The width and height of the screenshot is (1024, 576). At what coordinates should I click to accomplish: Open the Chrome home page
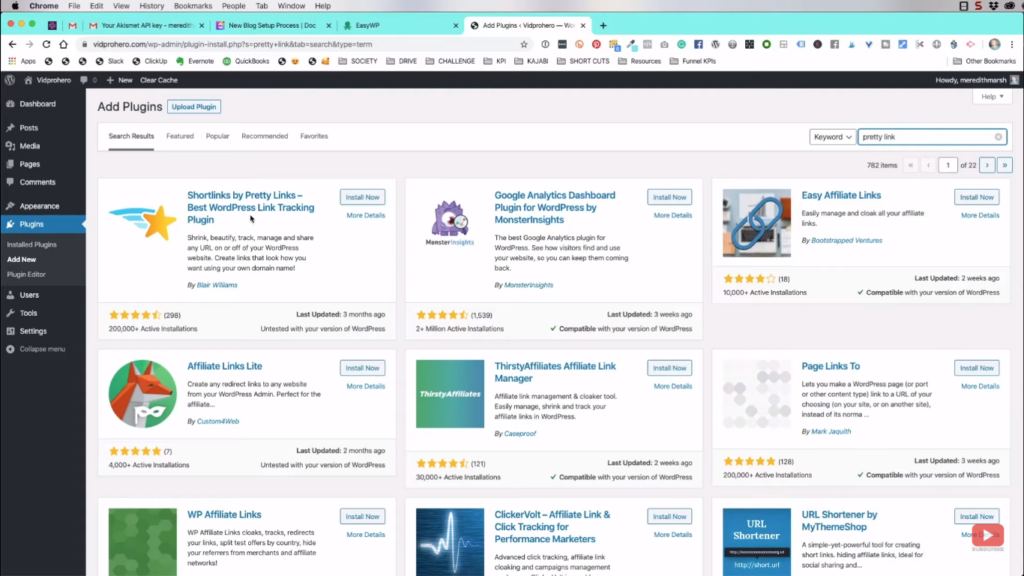pos(63,44)
